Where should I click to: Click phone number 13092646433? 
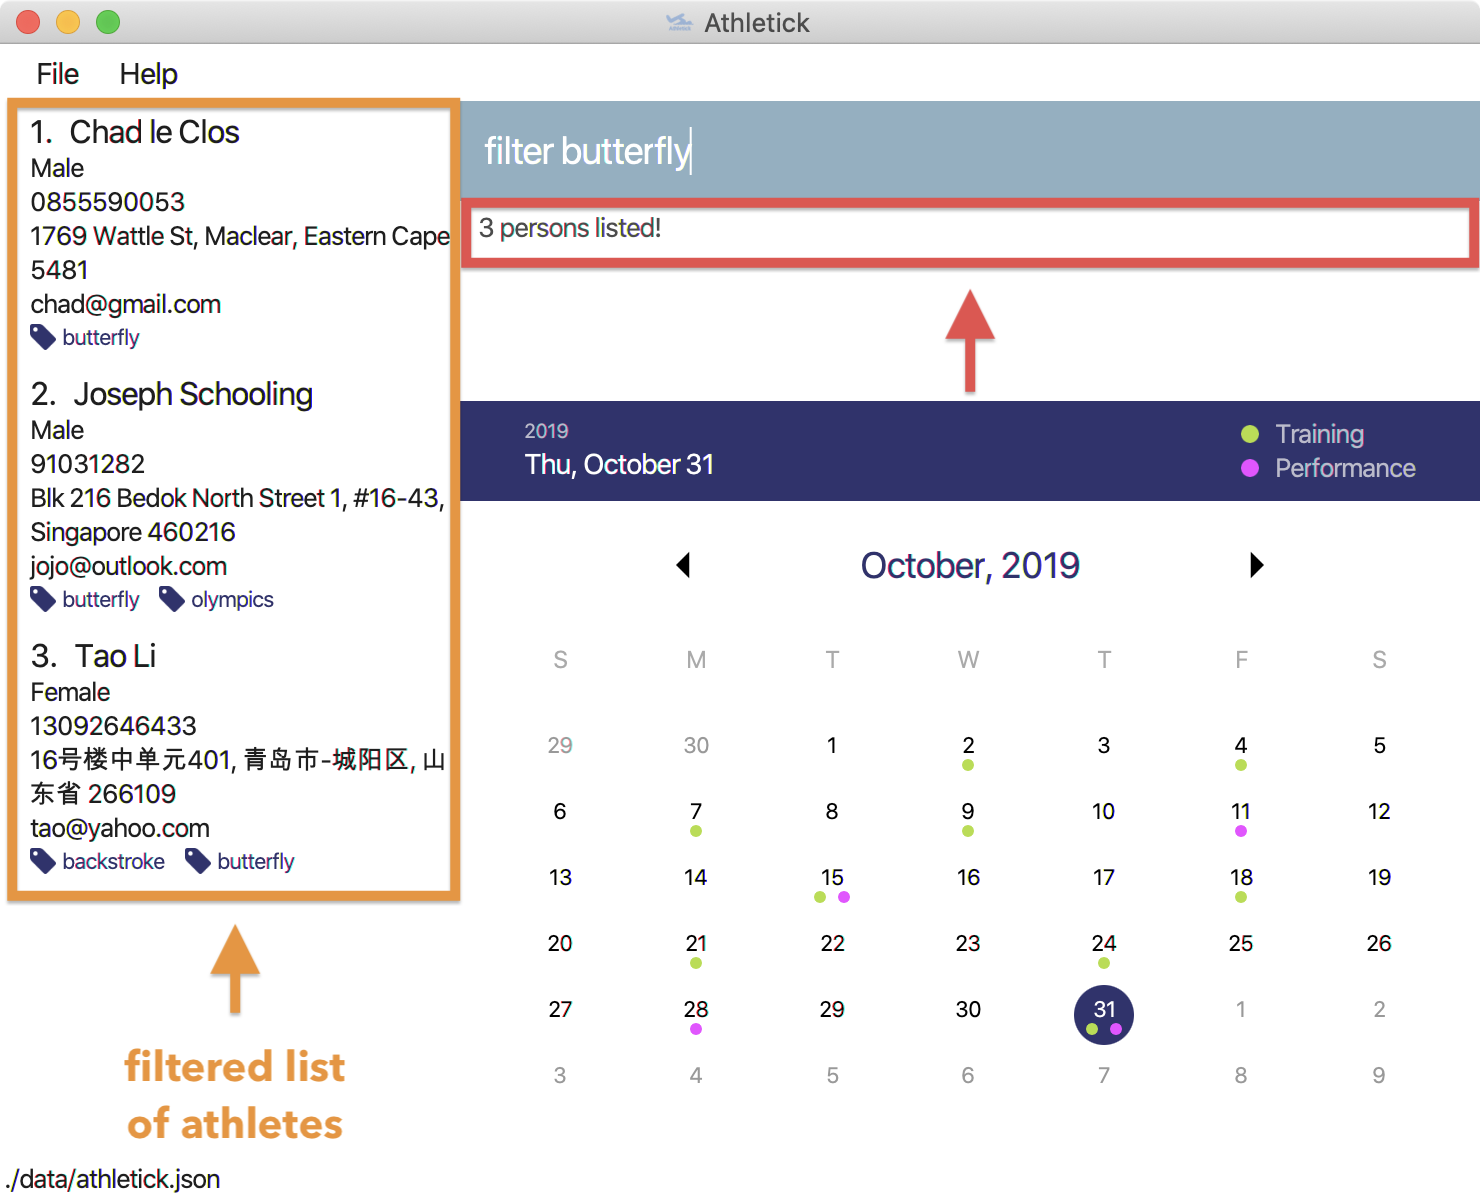click(114, 726)
